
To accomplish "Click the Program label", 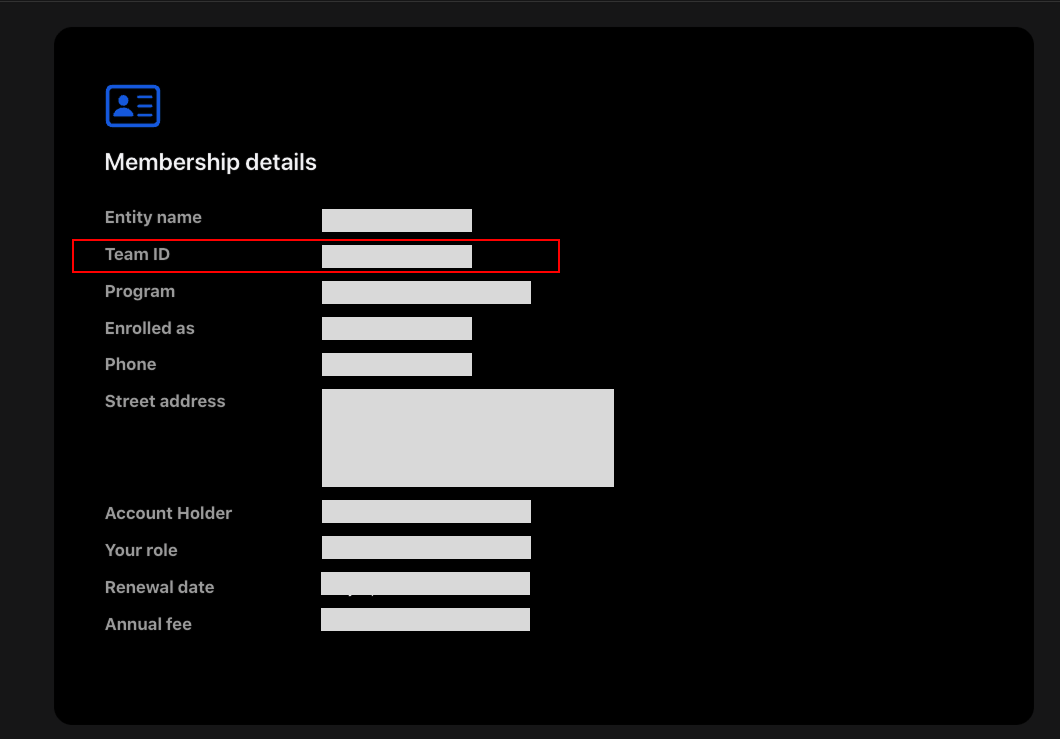I will click(140, 292).
